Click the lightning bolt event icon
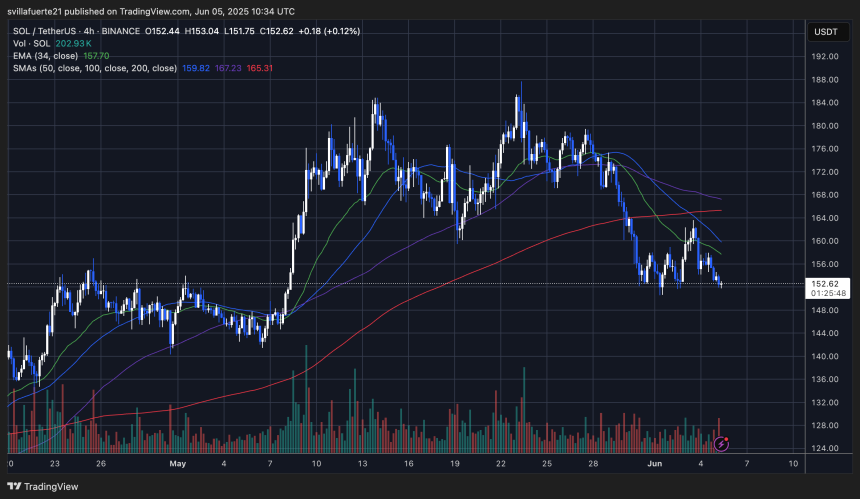This screenshot has height=499, width=860. 721,444
